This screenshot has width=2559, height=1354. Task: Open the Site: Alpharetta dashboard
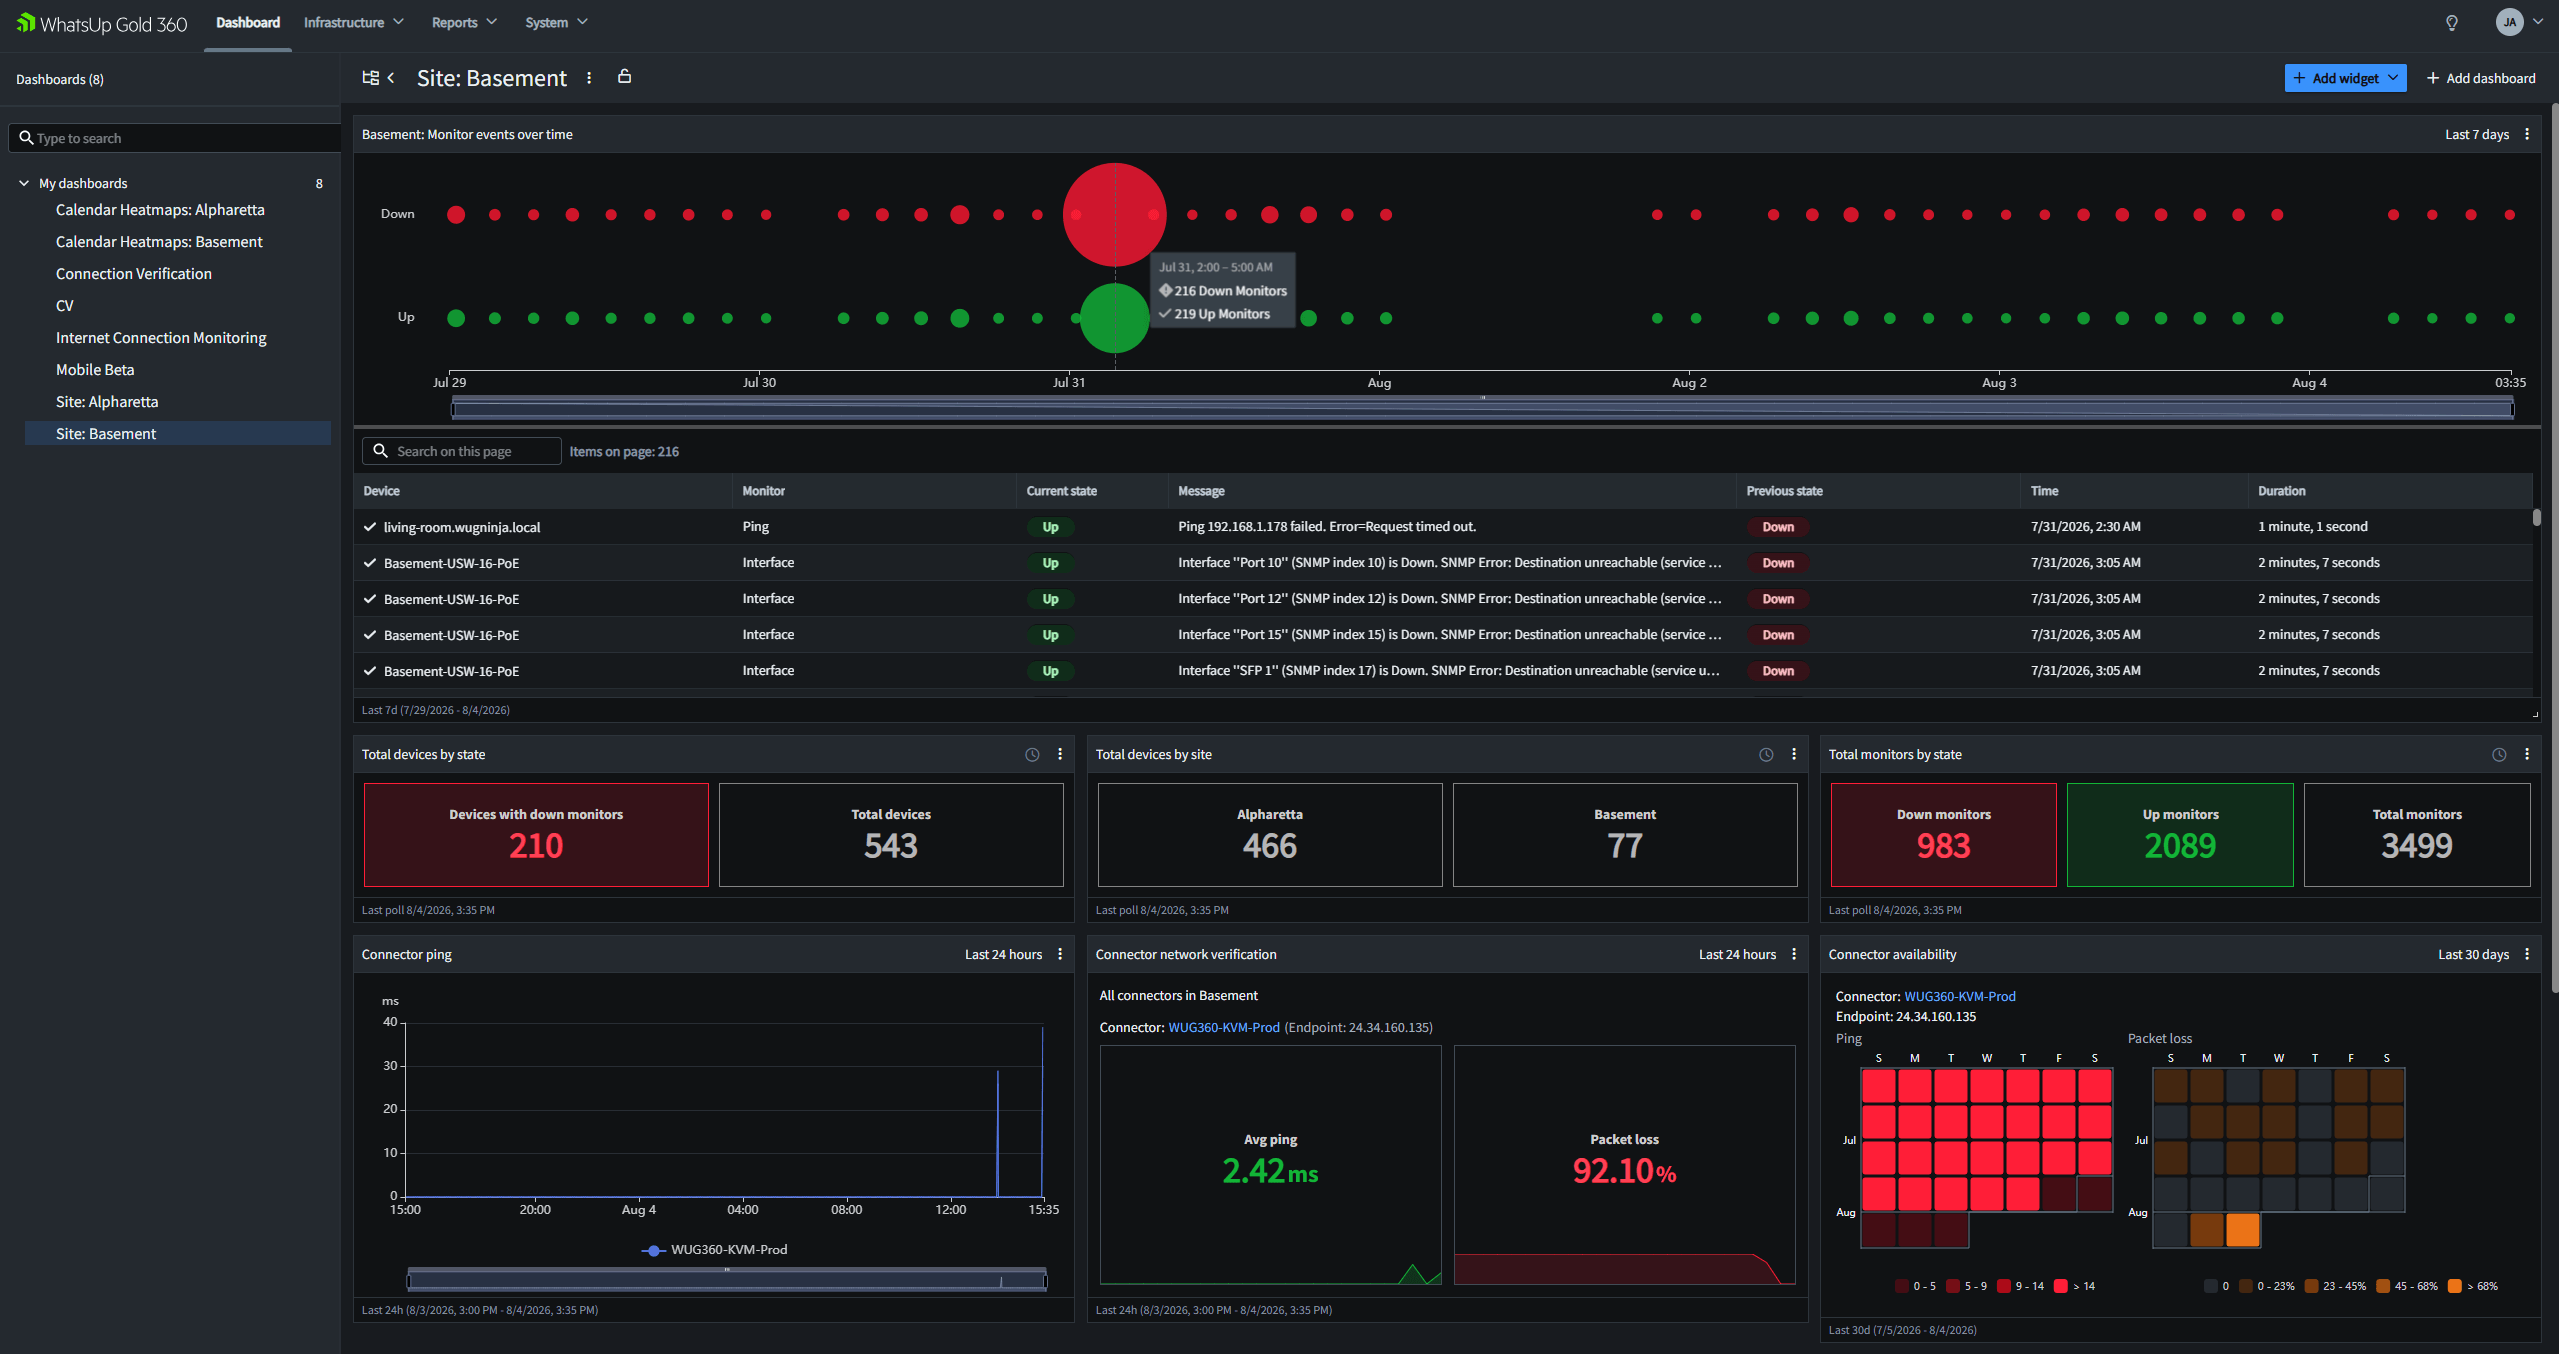pyautogui.click(x=107, y=402)
